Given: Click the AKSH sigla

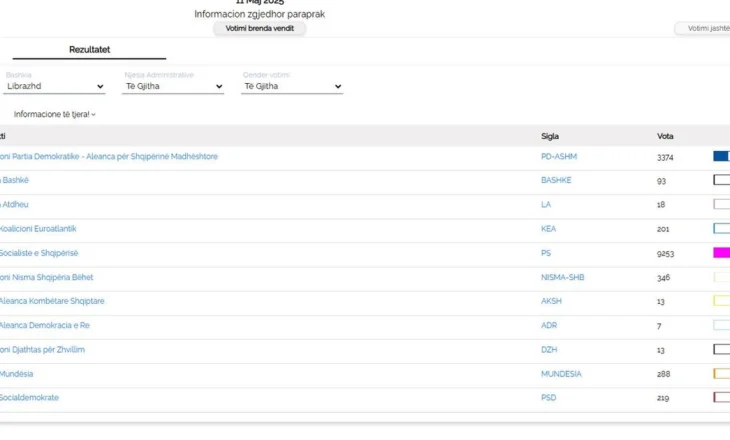Looking at the screenshot, I should click(551, 301).
